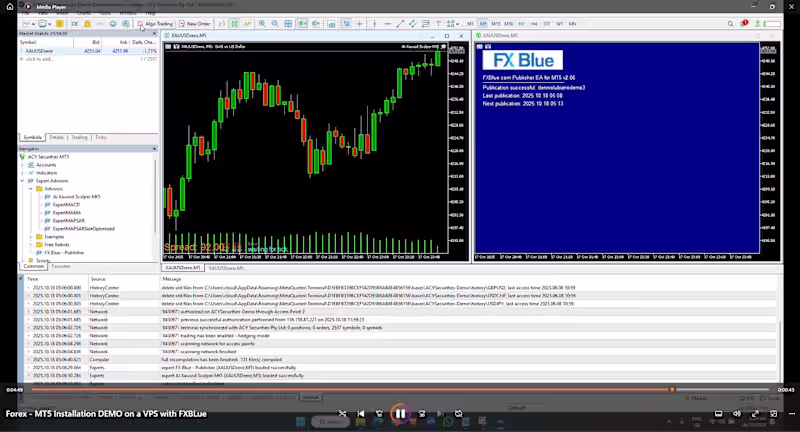Select the equidistant channel tool
Screen dimensions: 800x432
[412, 24]
